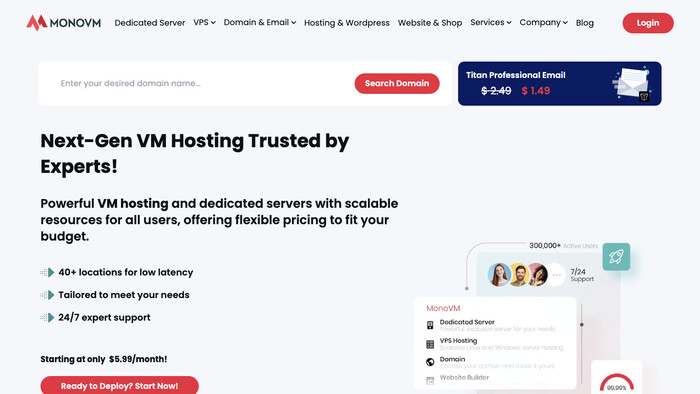700x394 pixels.
Task: Click Ready to Deploy? Start Now! button
Action: (x=119, y=385)
